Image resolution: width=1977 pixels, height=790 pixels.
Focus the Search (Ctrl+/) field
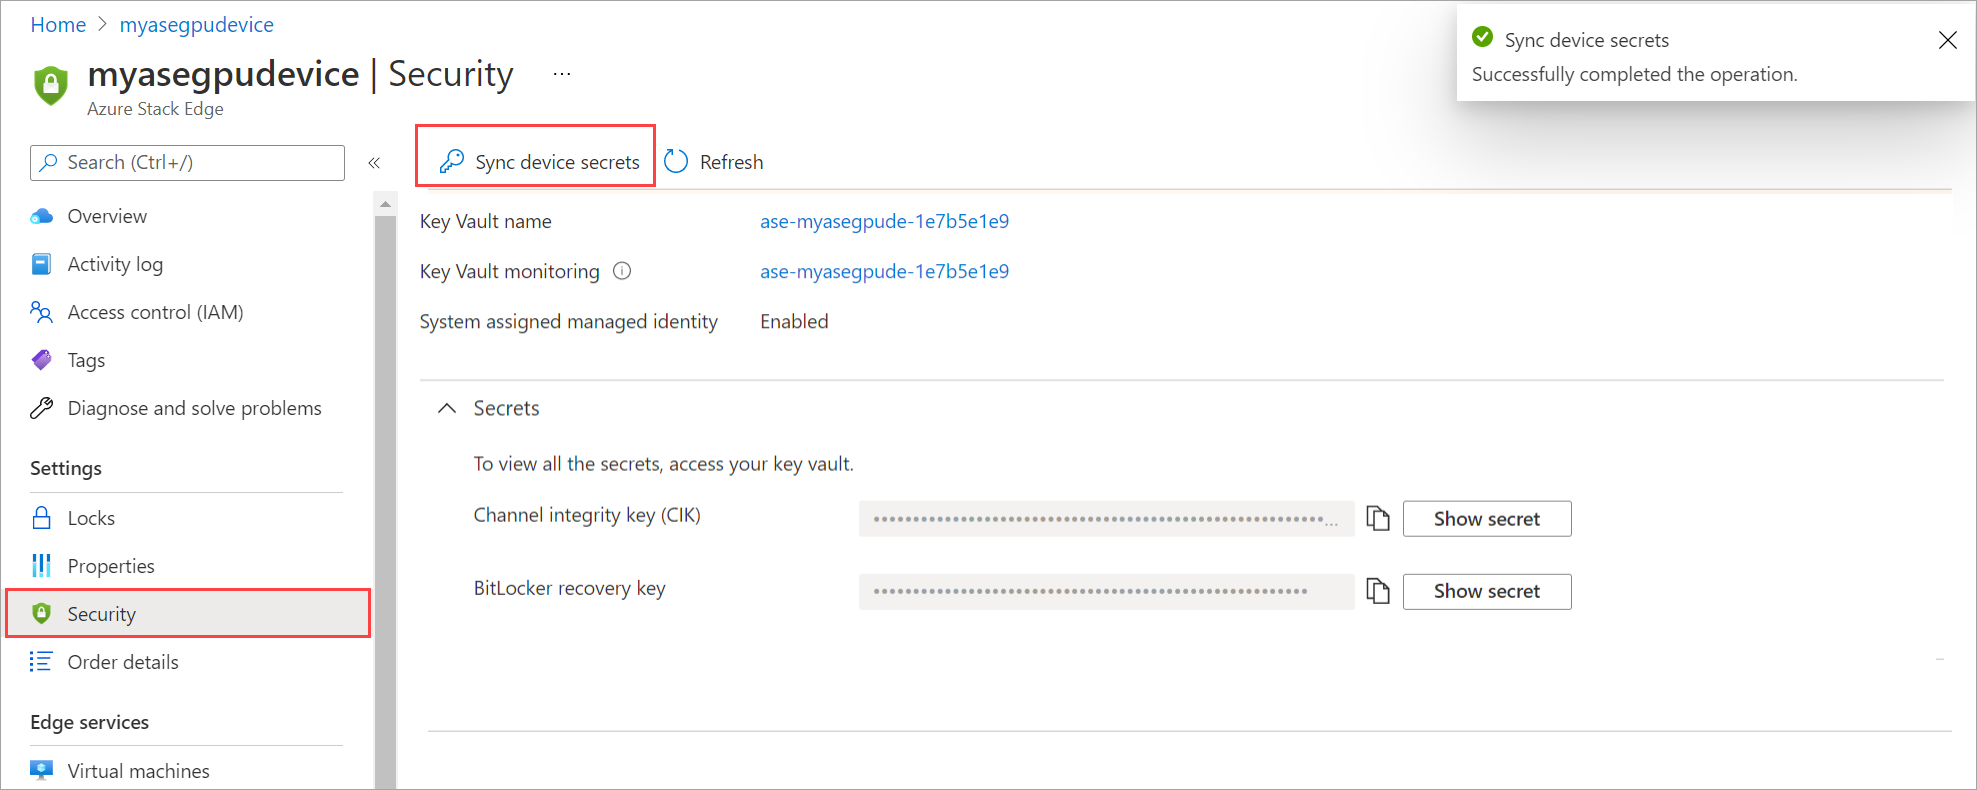point(188,163)
